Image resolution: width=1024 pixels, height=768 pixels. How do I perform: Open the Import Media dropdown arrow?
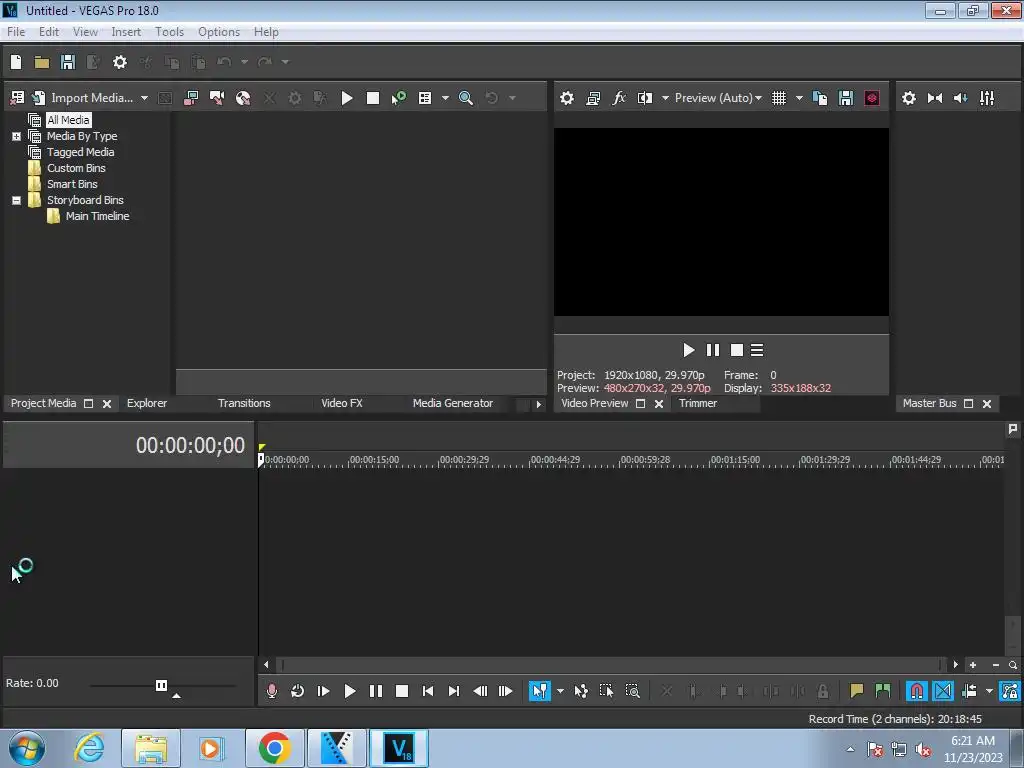pos(144,98)
